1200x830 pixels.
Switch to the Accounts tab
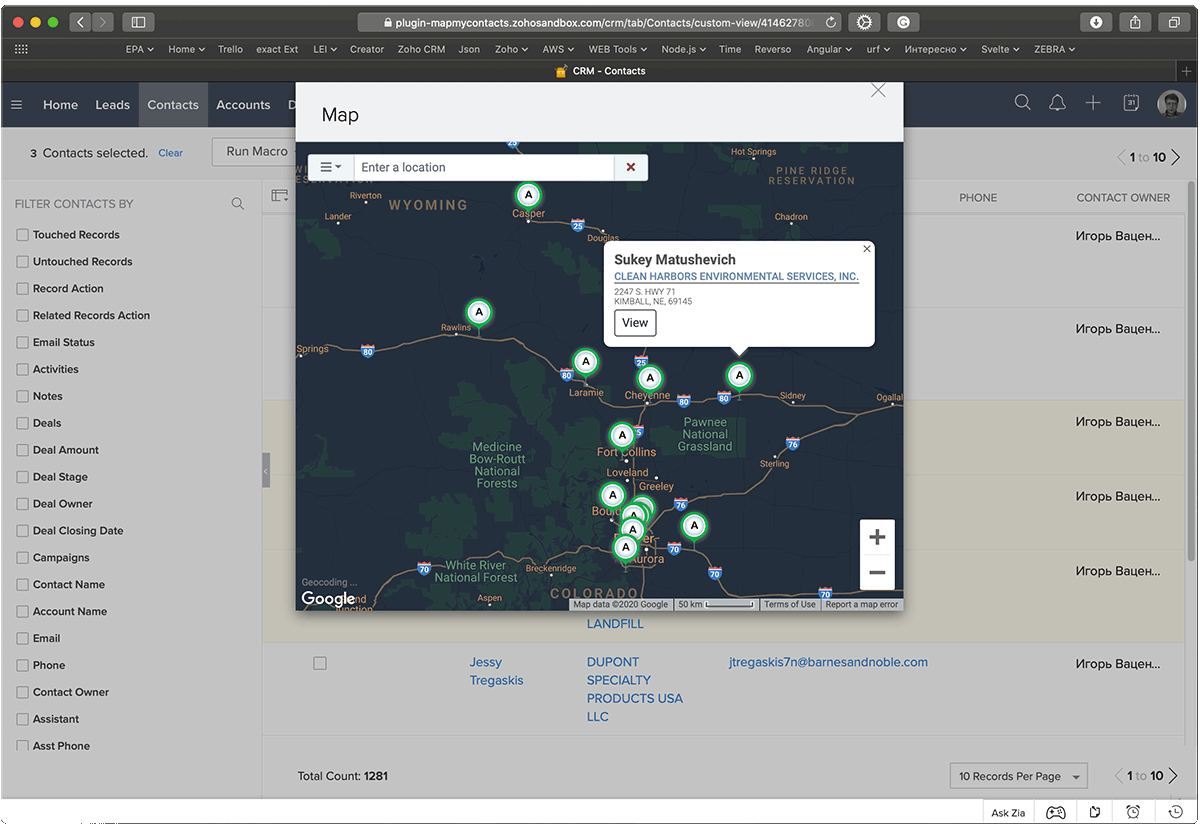coord(243,105)
